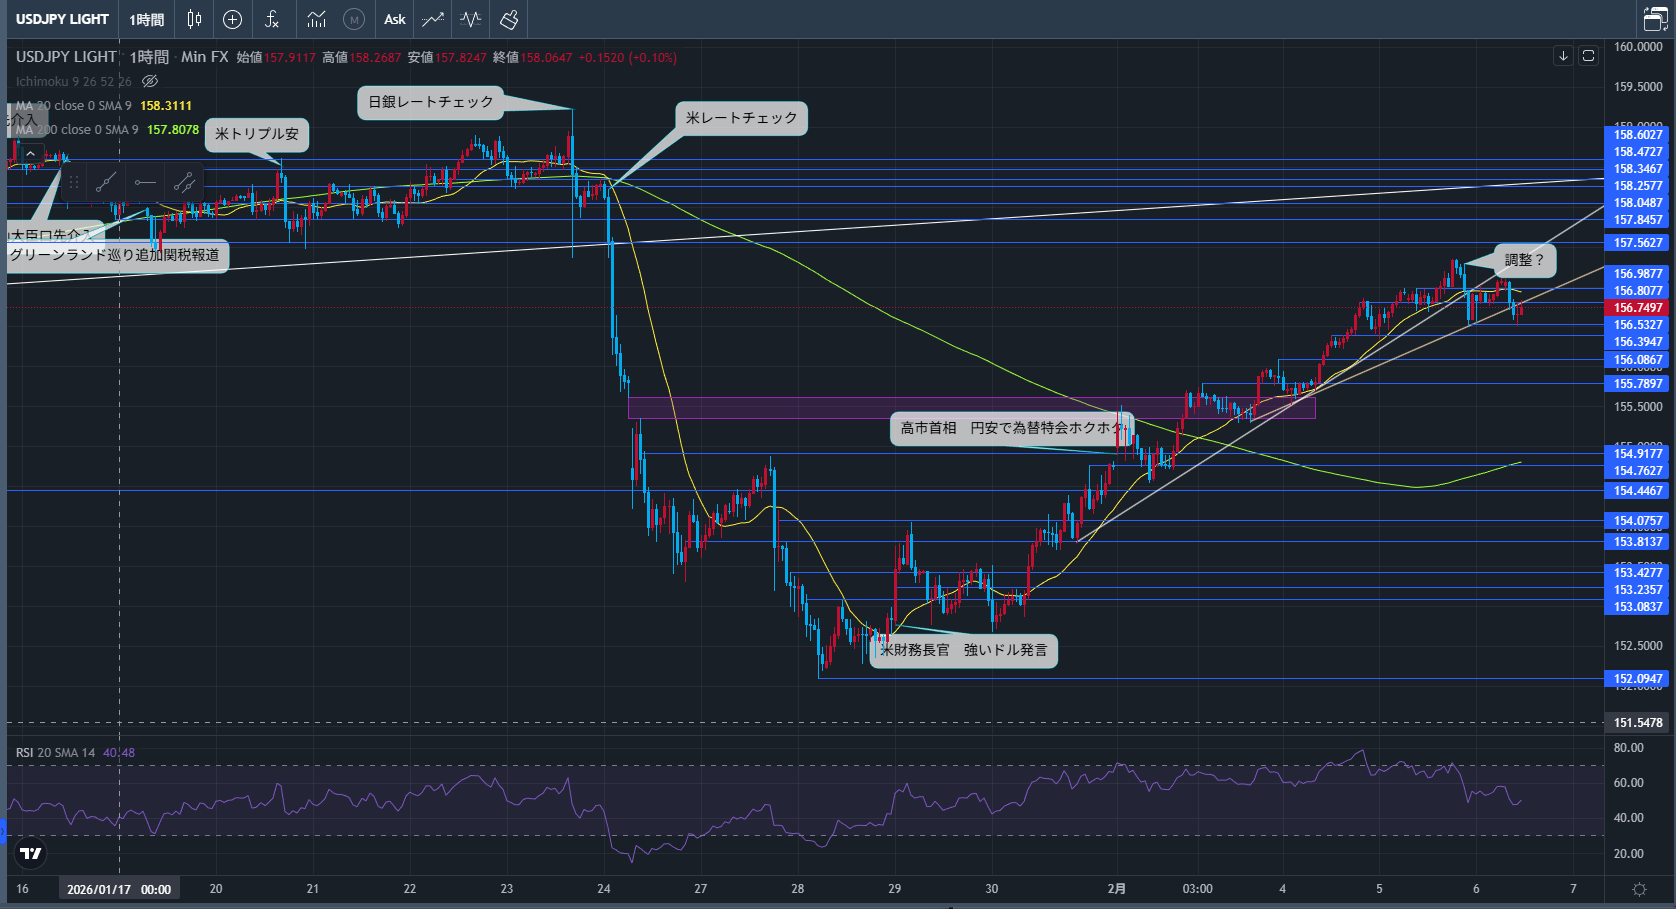The height and width of the screenshot is (909, 1676).
Task: Toggle Ichimoku indicator visibility eye icon
Action: pos(150,81)
